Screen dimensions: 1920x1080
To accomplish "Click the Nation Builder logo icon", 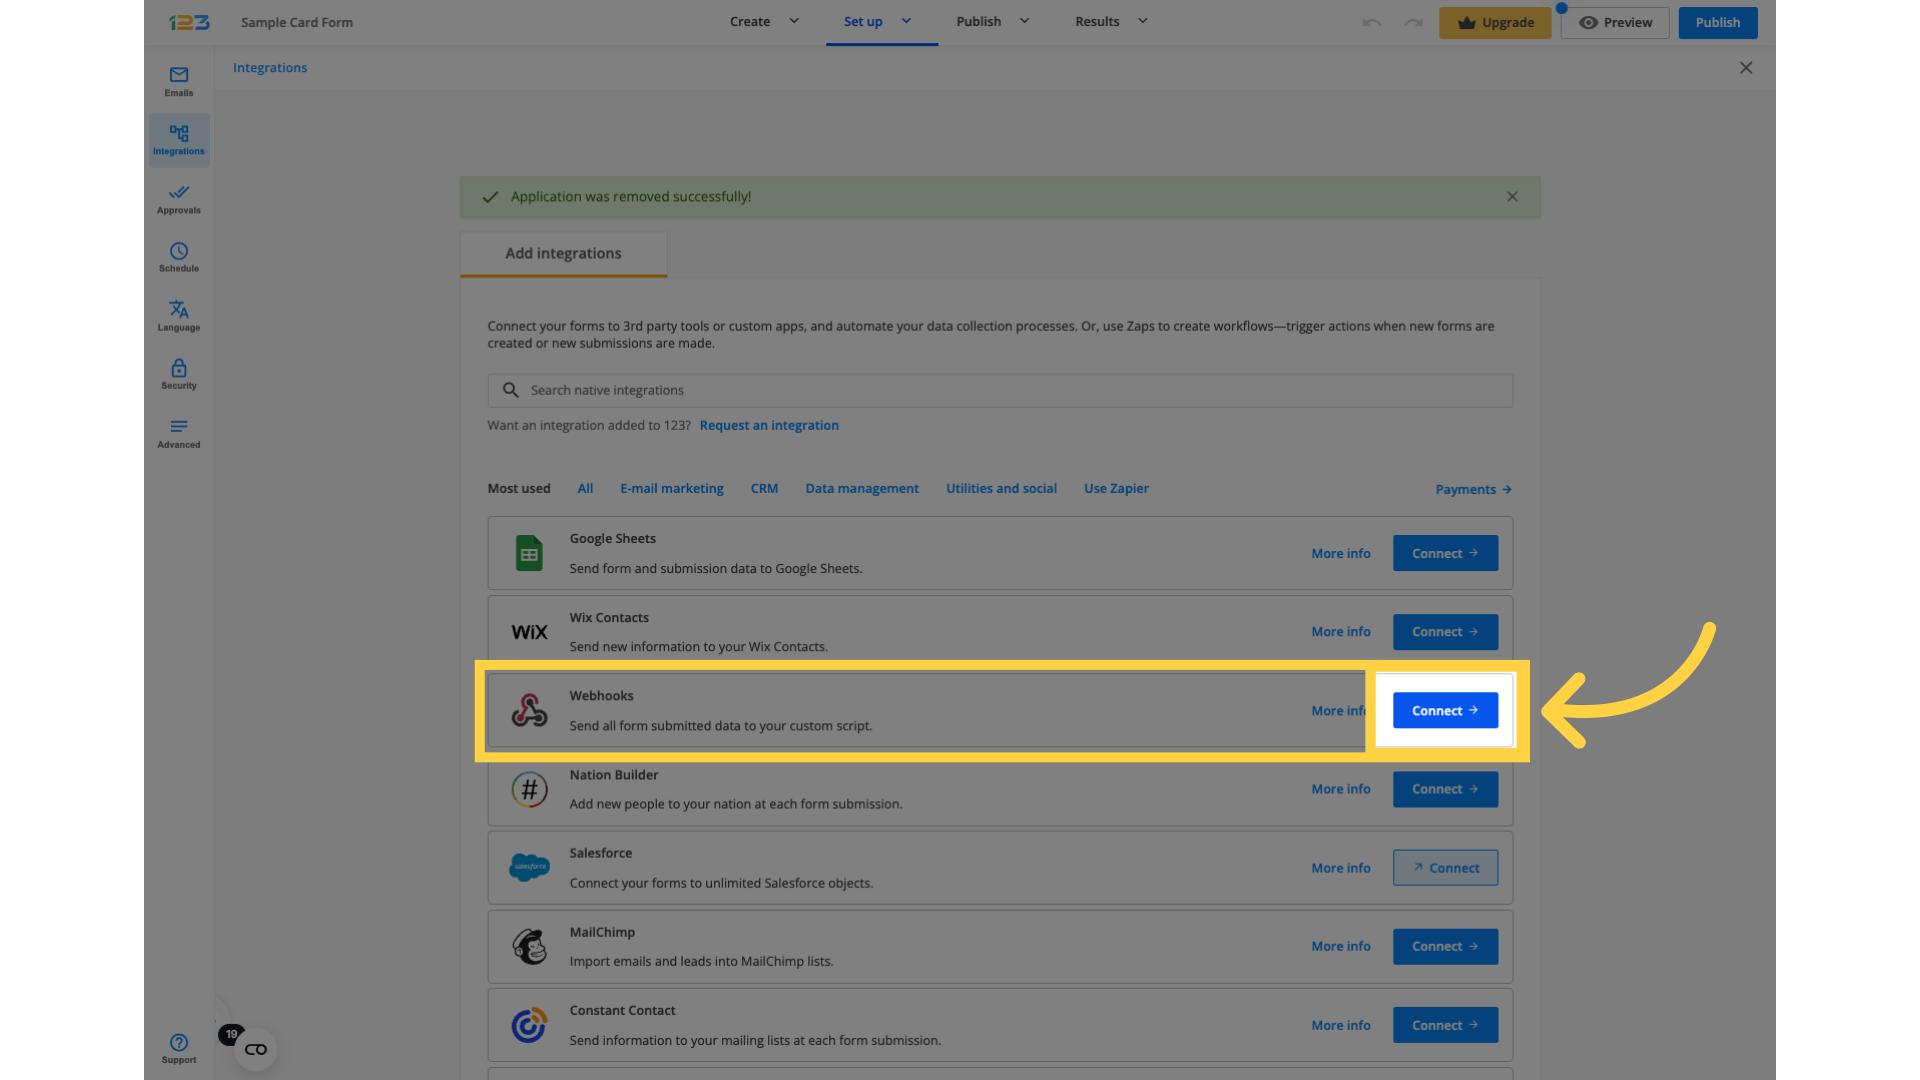I will (529, 790).
